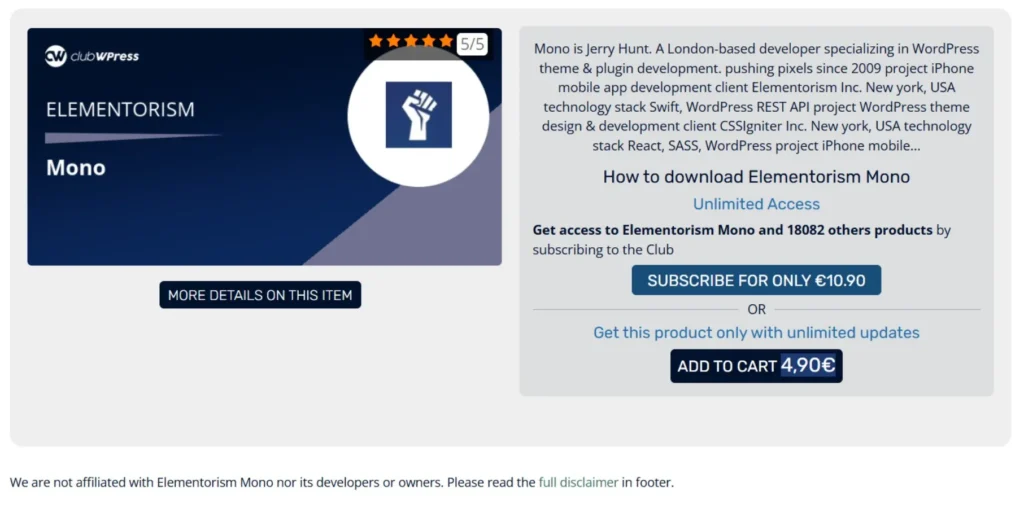Screen dimensions: 1024x508
Task: Open the full disclaimer link
Action: [578, 483]
